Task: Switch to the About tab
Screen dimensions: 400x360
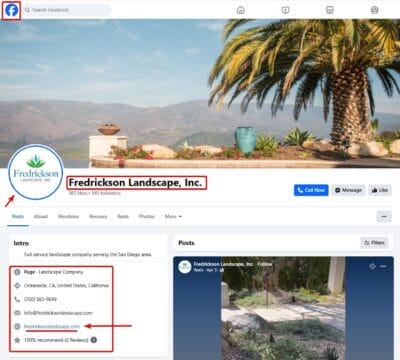Action: 41,216
